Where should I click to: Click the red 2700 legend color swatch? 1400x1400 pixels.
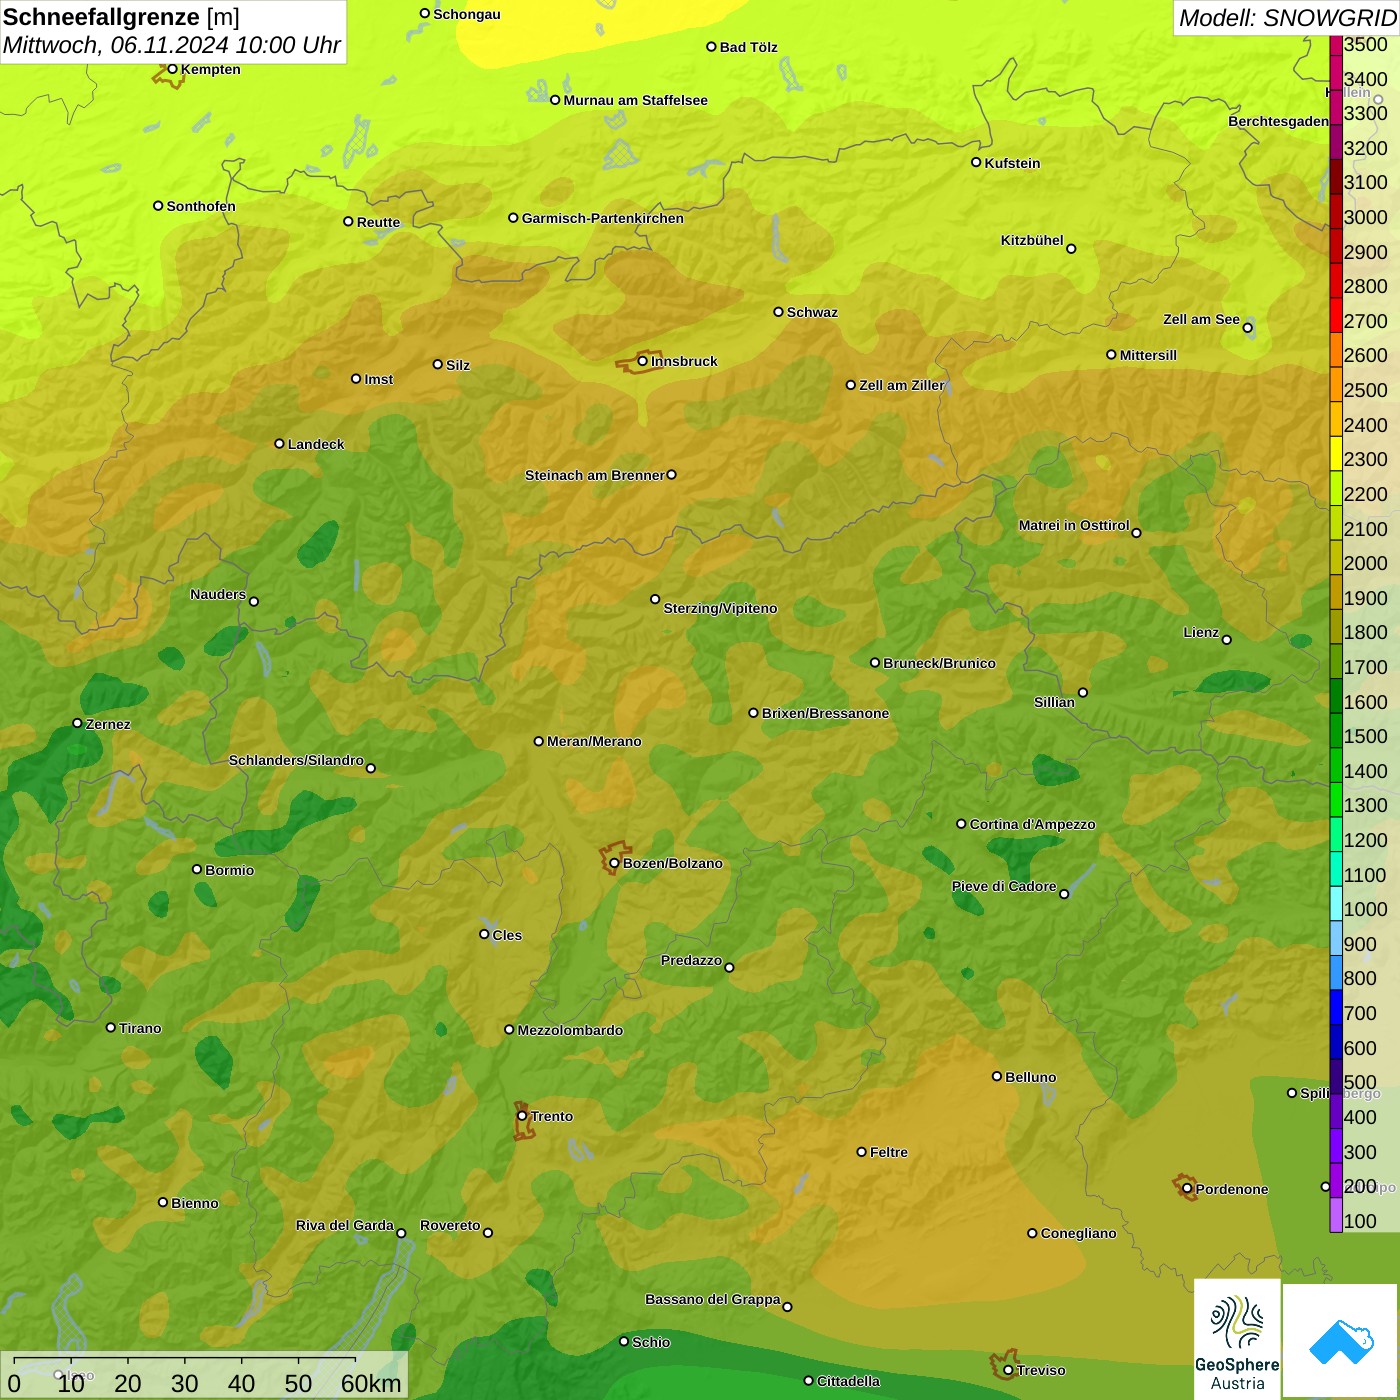(x=1336, y=315)
